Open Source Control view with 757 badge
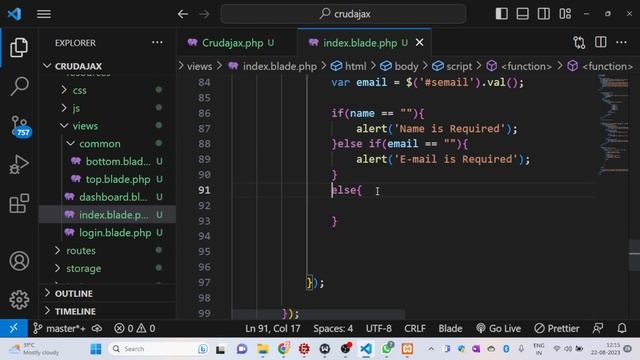 pos(20,126)
